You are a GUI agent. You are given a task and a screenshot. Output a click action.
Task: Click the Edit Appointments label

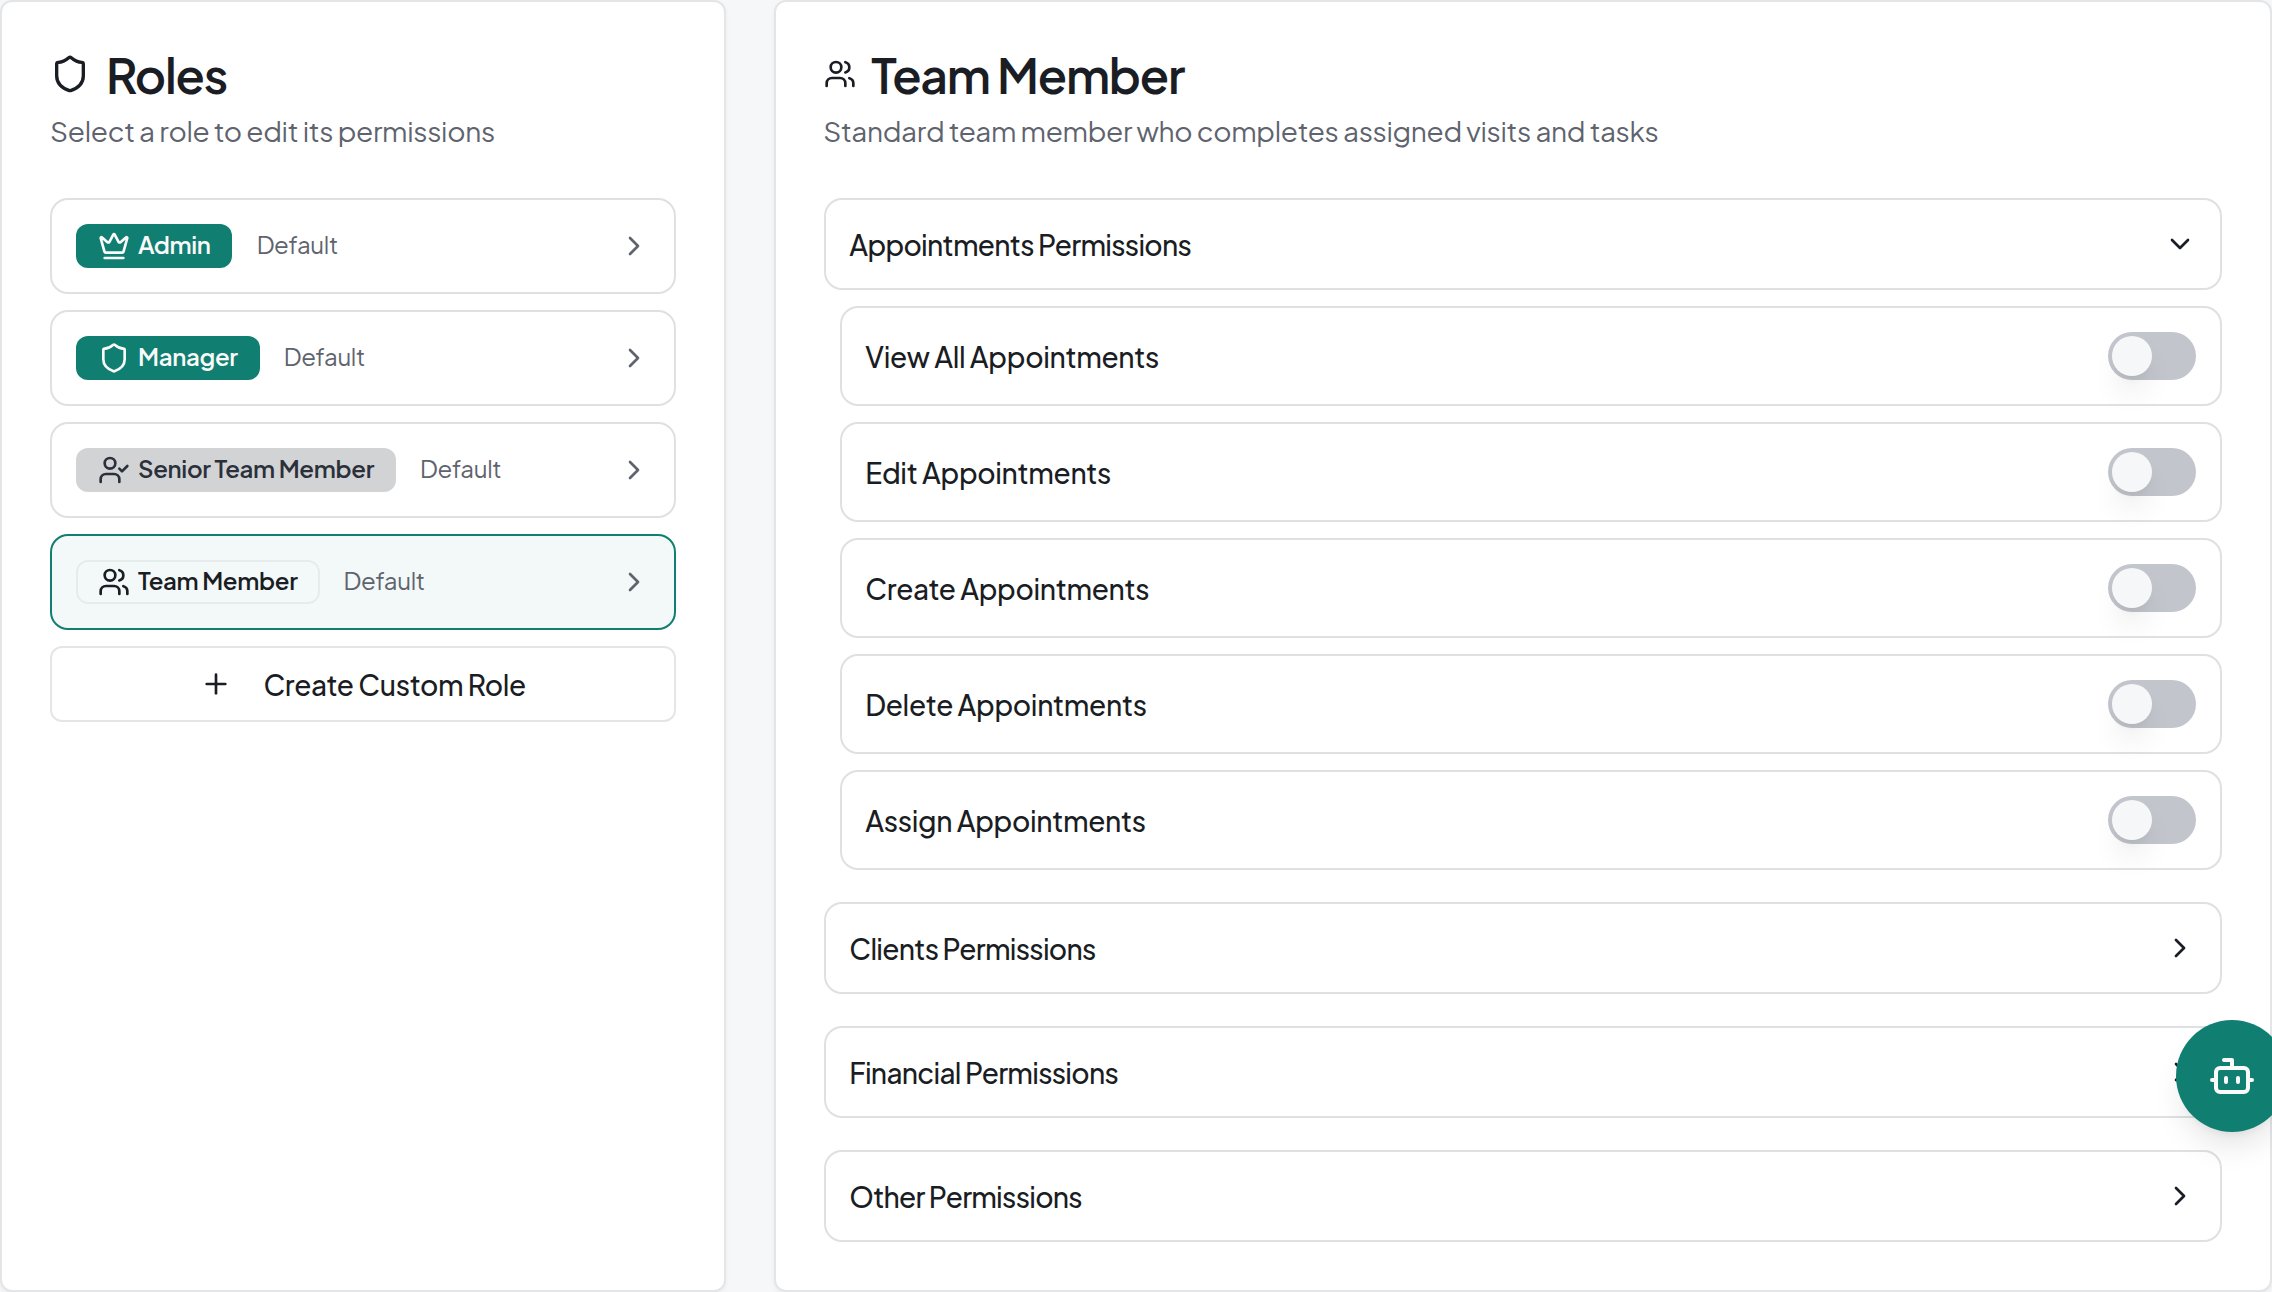coord(987,474)
